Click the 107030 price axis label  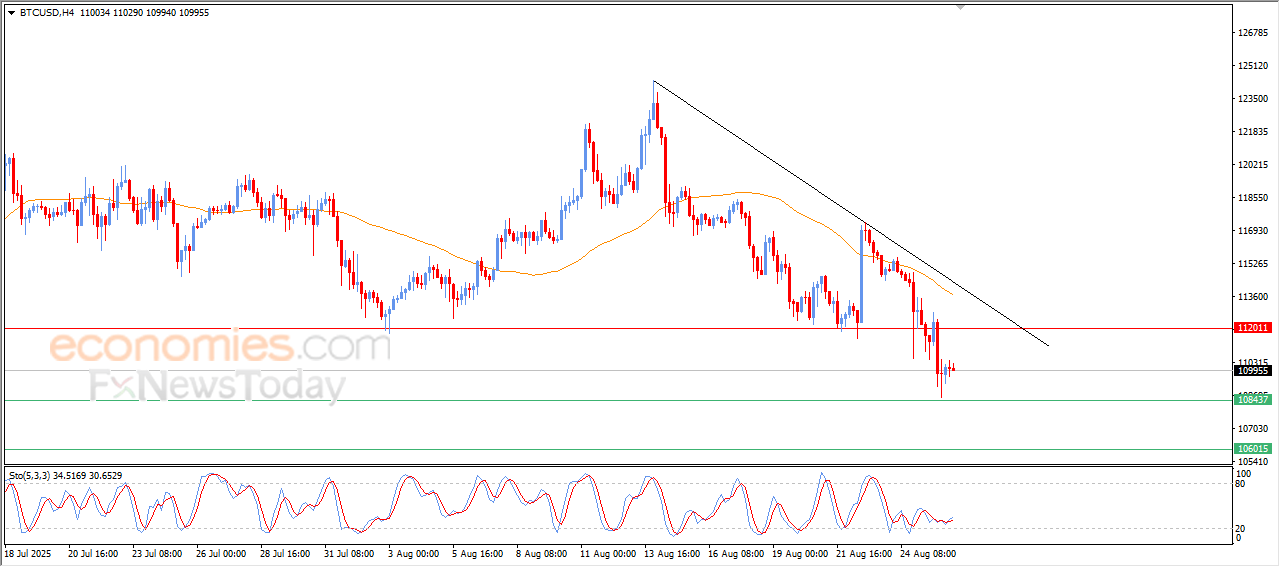(x=1253, y=429)
